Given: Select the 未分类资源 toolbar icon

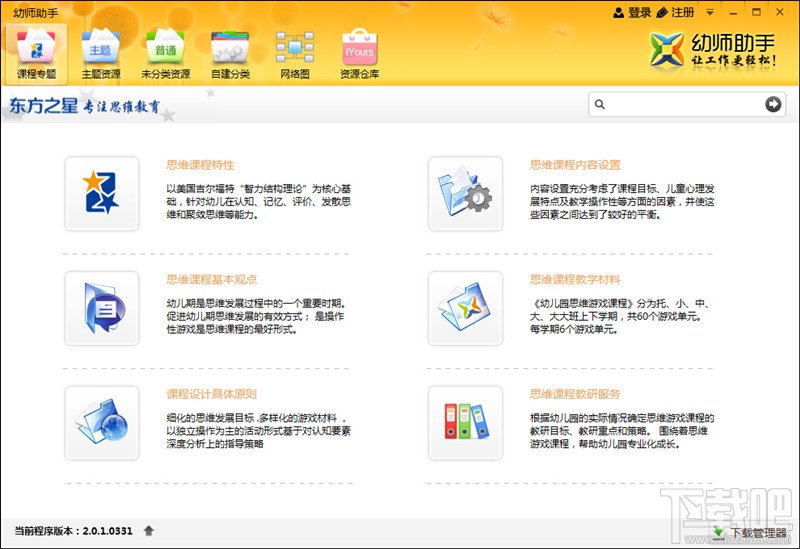Looking at the screenshot, I should (x=165, y=54).
